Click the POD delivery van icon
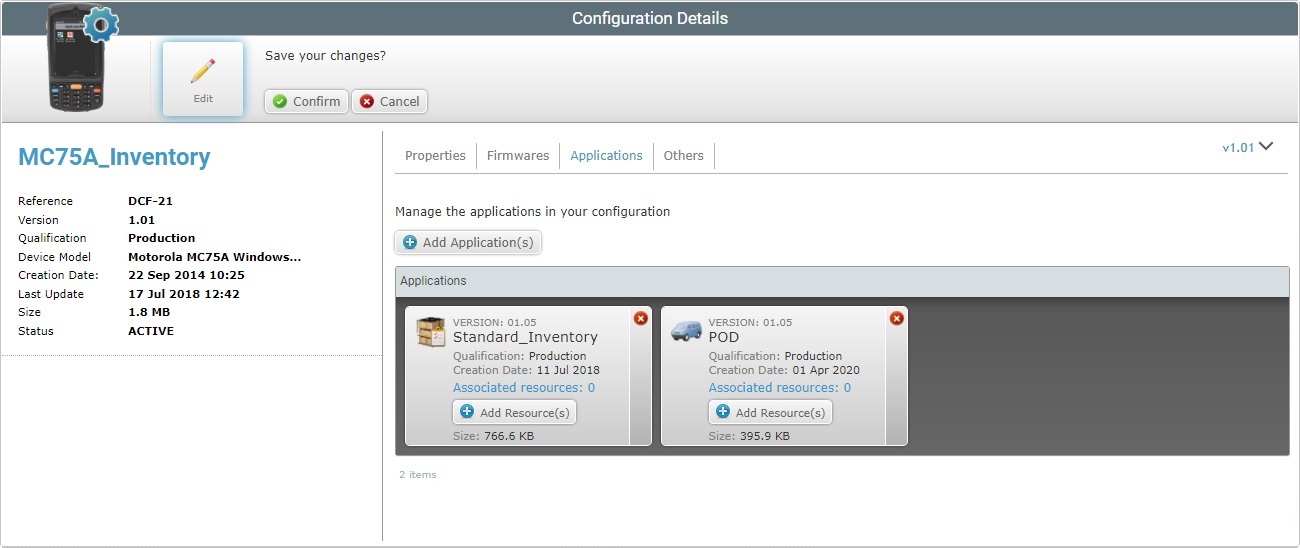Screen dimensions: 1300x548 click(x=686, y=331)
